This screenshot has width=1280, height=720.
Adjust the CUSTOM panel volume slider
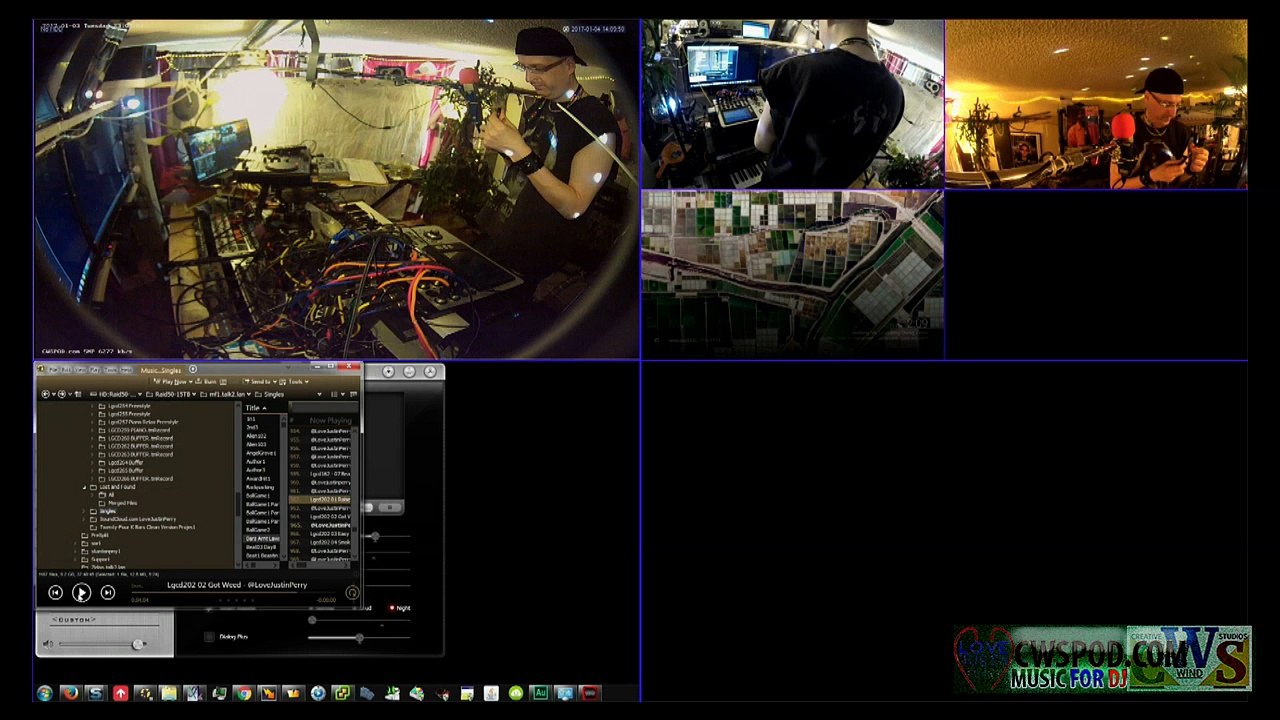pyautogui.click(x=138, y=644)
